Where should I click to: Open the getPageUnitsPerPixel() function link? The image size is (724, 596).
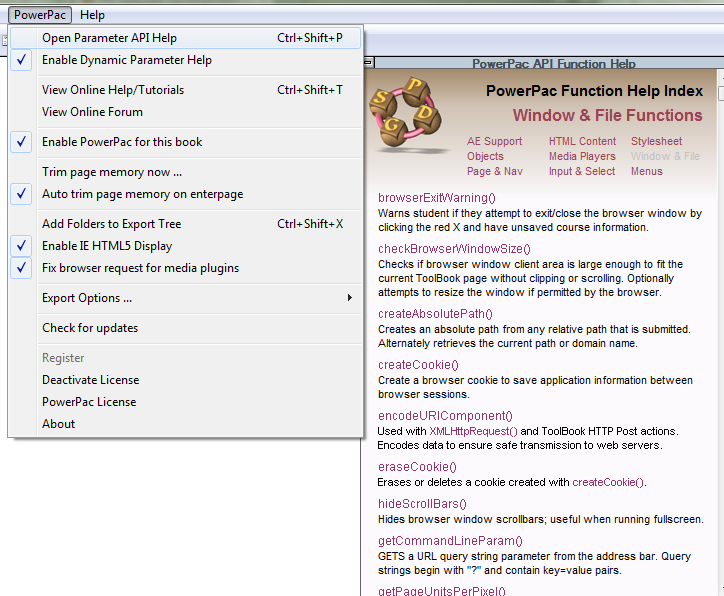tap(442, 591)
